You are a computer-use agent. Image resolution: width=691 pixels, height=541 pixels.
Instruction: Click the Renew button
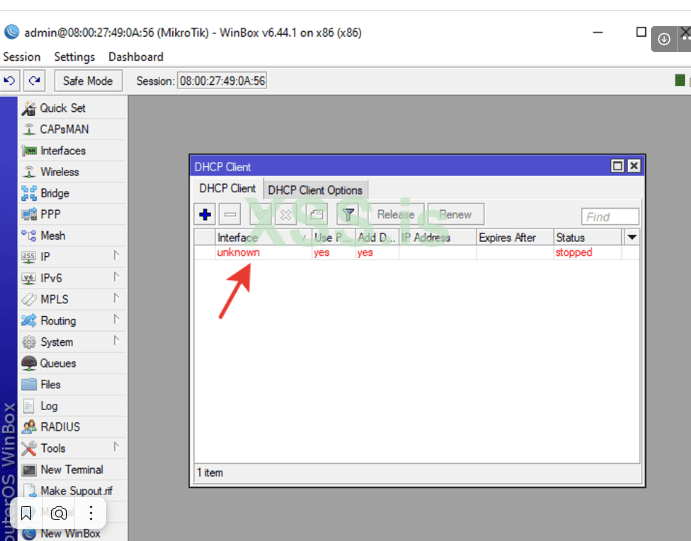pos(456,215)
